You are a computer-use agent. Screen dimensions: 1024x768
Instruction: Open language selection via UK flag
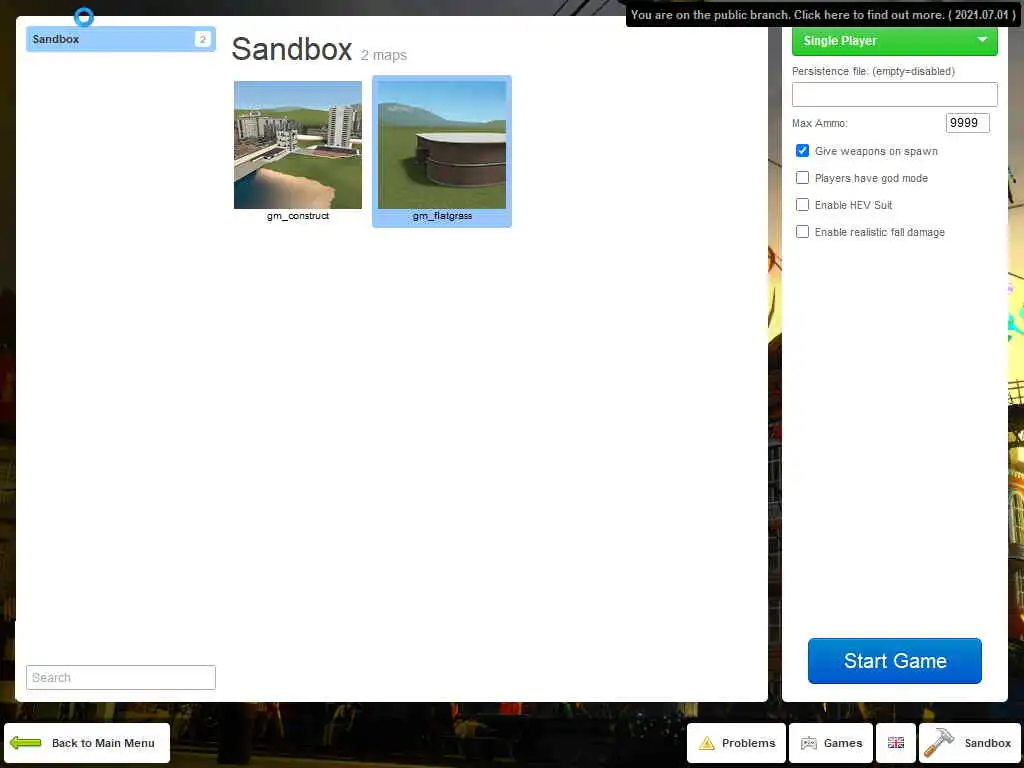point(896,743)
